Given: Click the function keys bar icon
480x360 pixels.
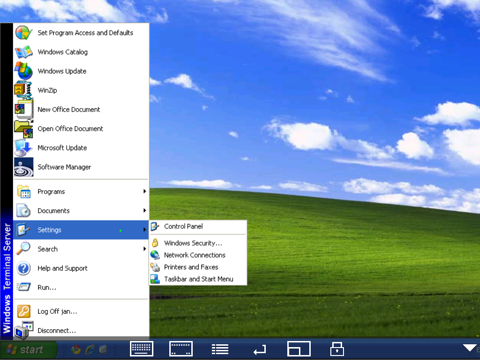Looking at the screenshot, I should (181, 349).
